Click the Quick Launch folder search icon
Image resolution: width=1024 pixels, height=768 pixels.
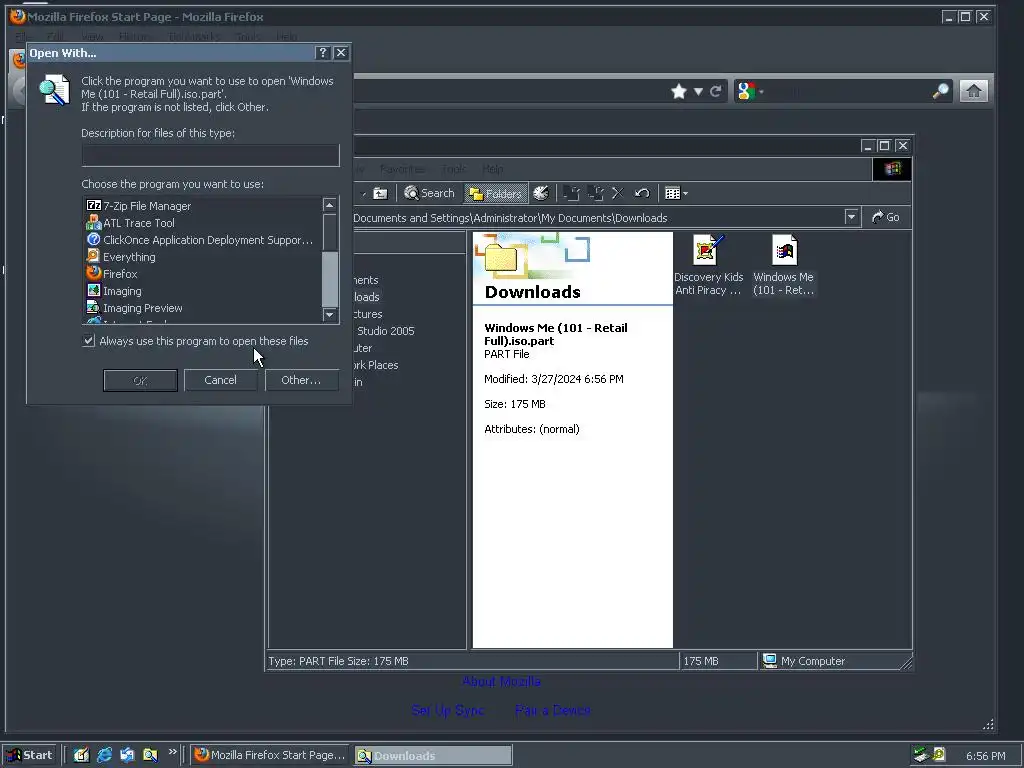(150, 755)
